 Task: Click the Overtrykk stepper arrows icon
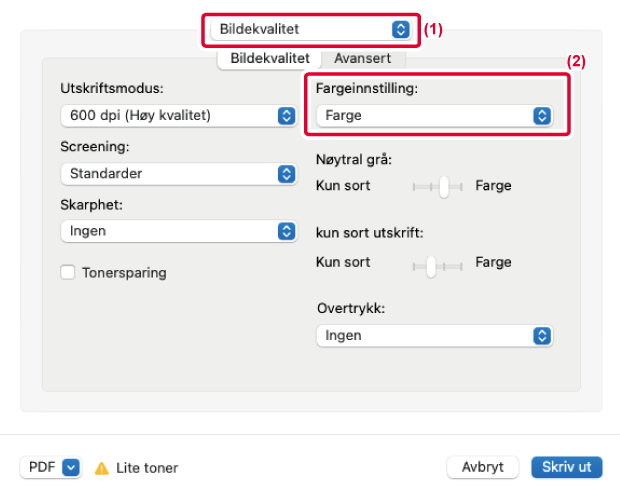pyautogui.click(x=542, y=336)
